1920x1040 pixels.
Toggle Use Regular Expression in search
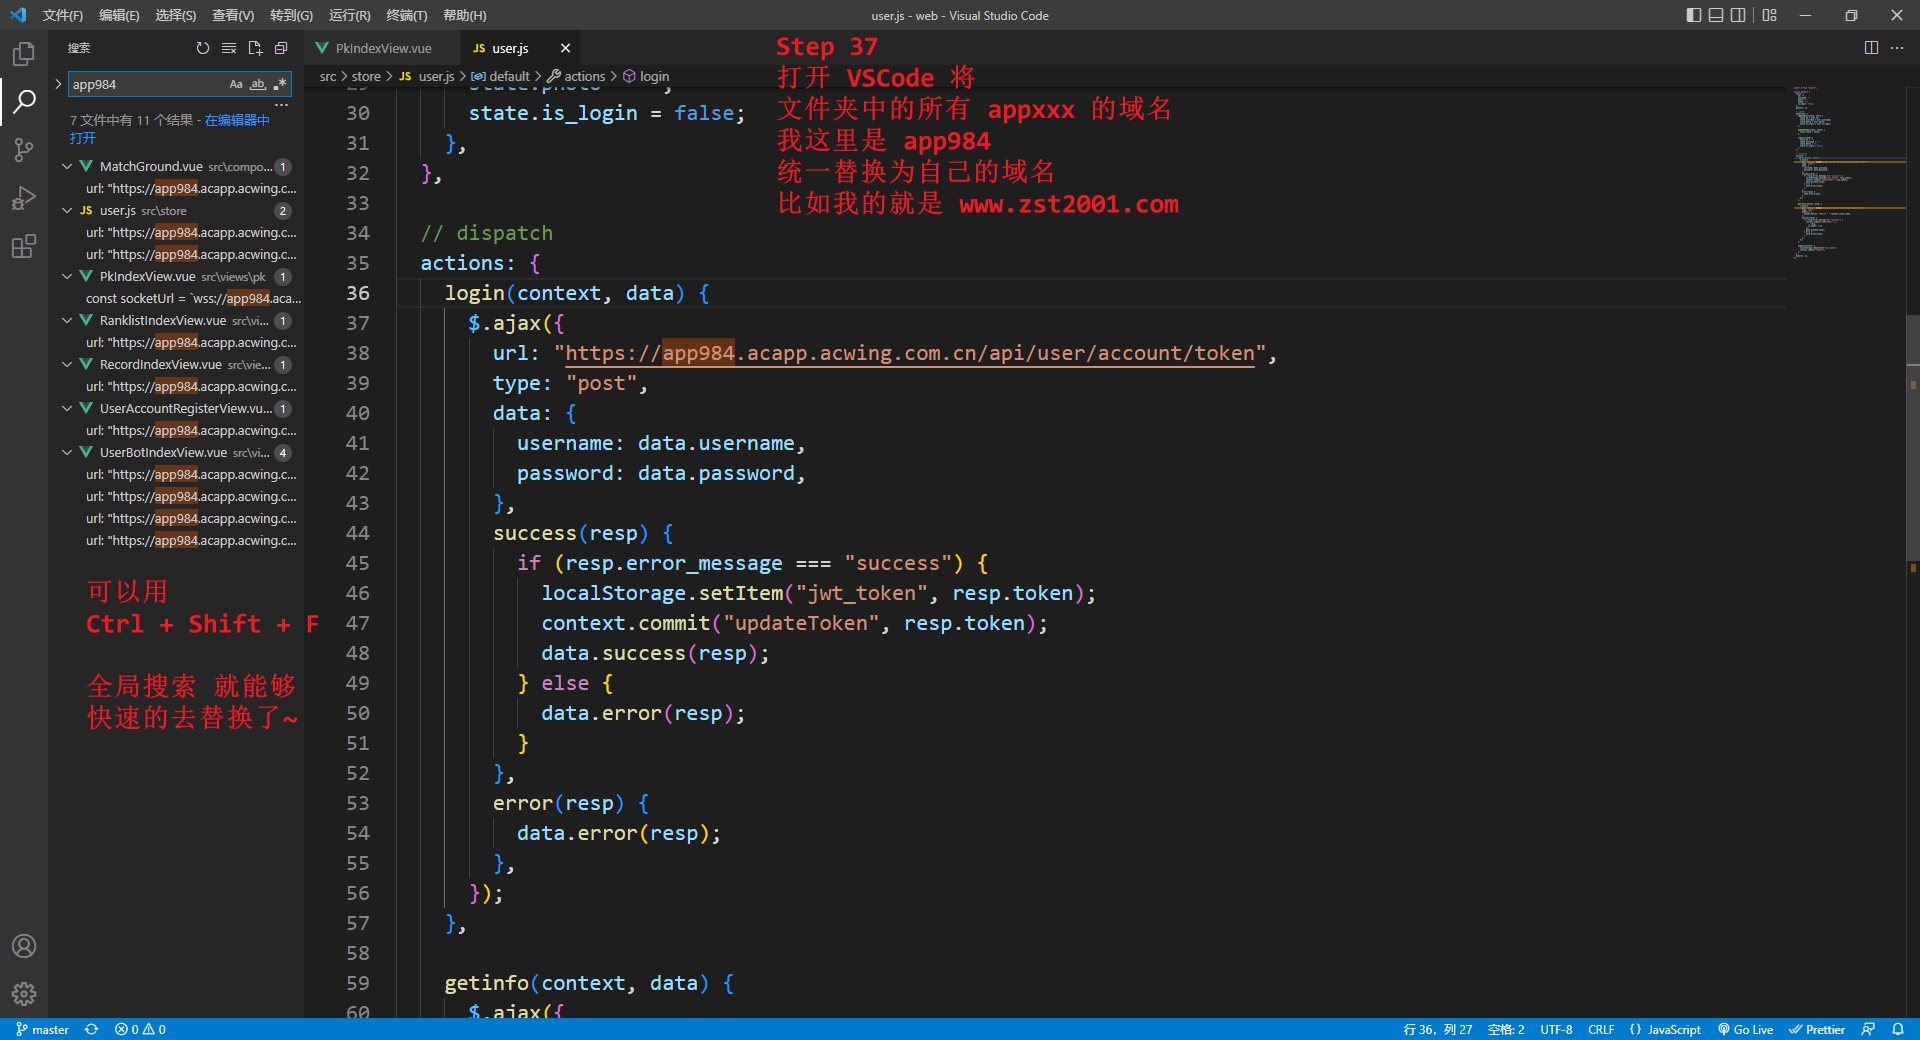(280, 84)
